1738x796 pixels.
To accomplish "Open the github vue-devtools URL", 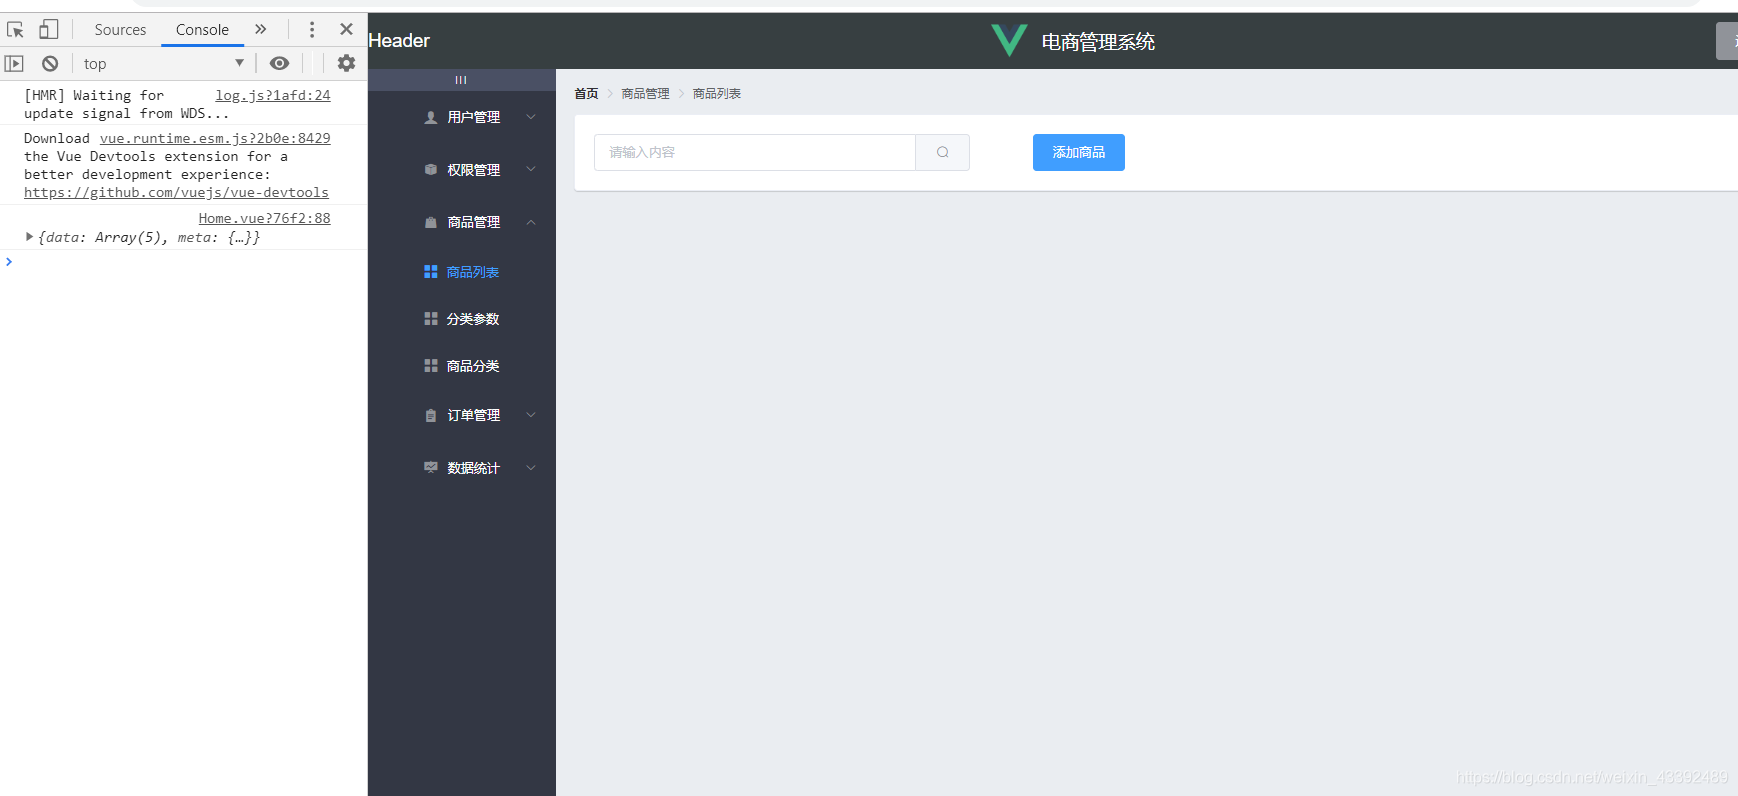I will [x=176, y=192].
